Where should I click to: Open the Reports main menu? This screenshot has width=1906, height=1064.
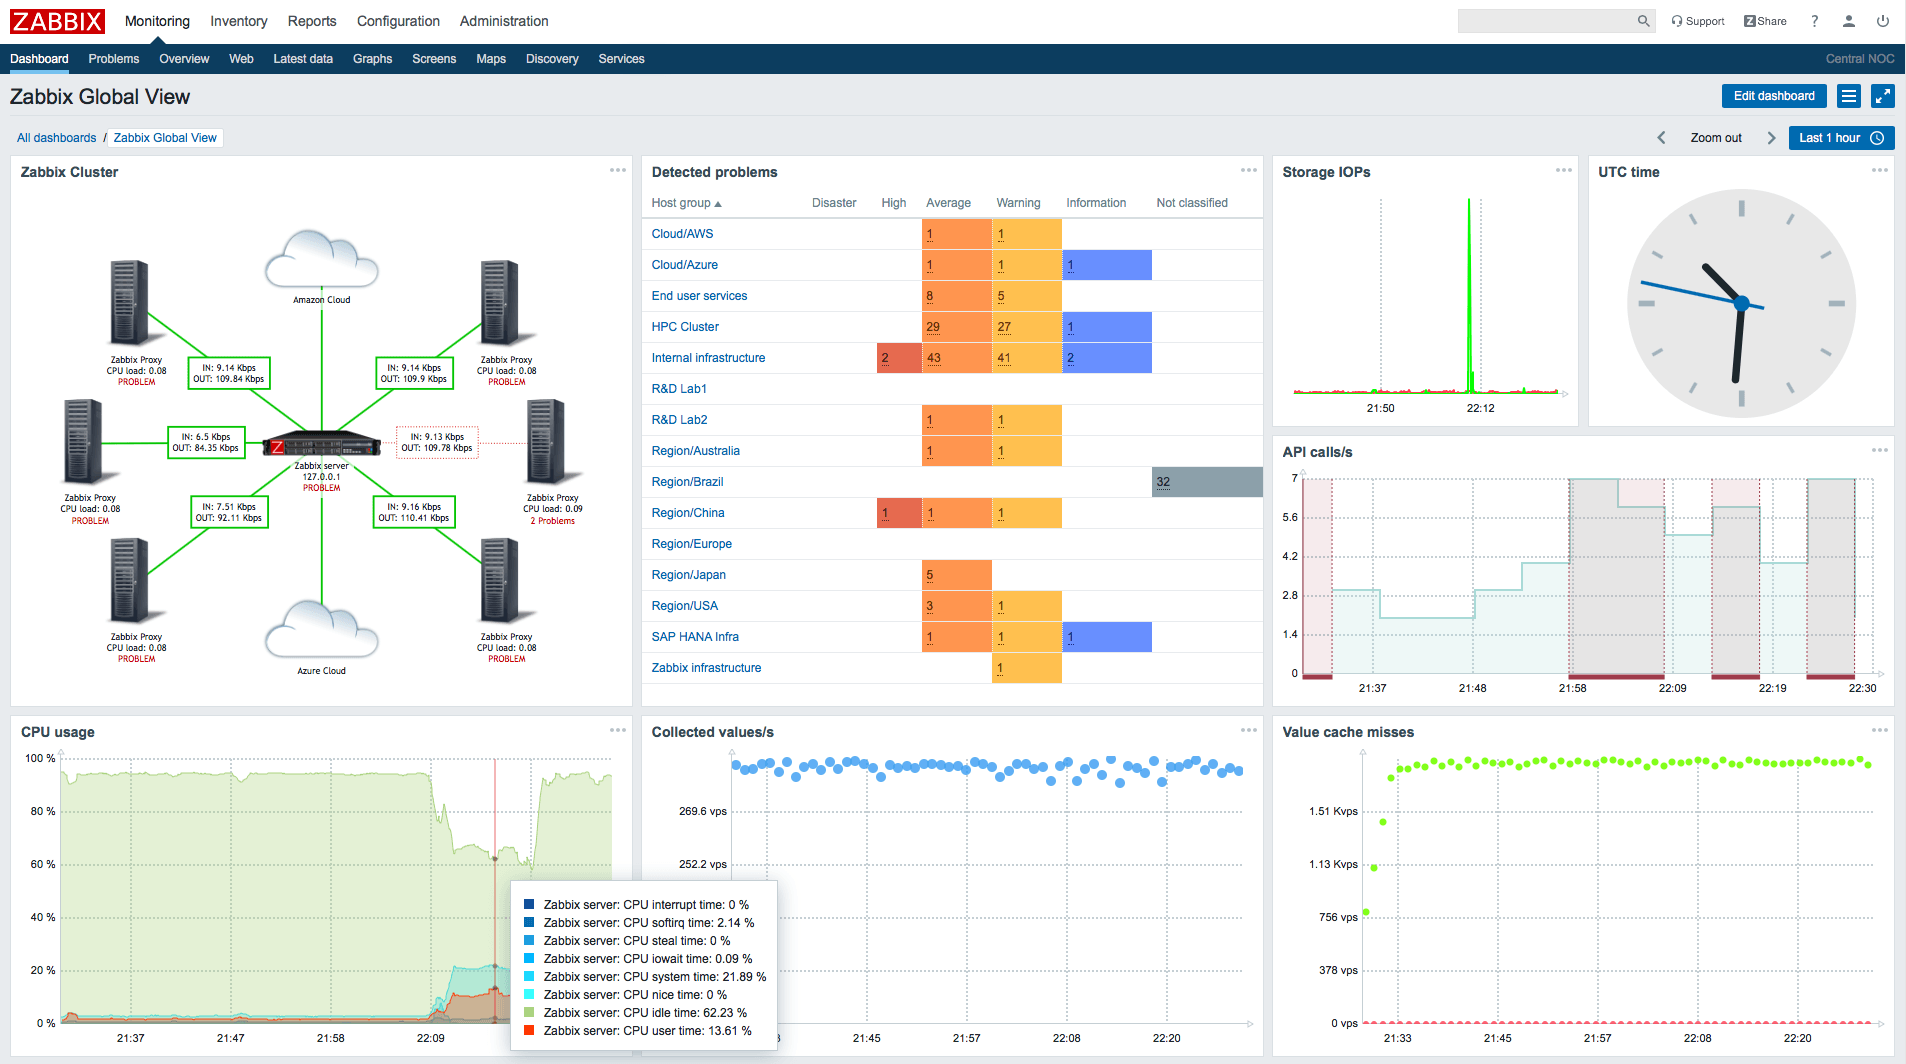pyautogui.click(x=312, y=21)
